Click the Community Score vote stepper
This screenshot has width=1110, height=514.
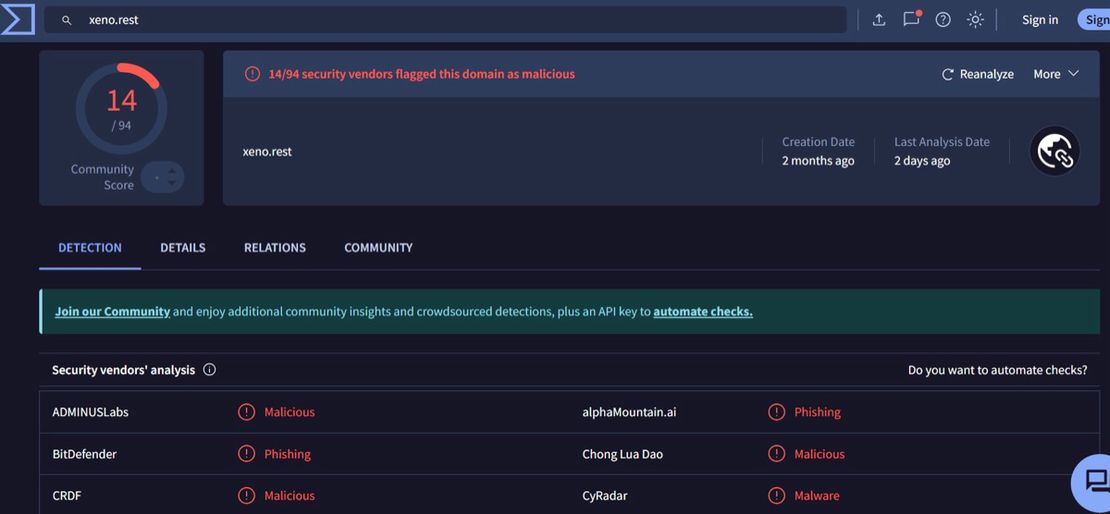pos(162,178)
